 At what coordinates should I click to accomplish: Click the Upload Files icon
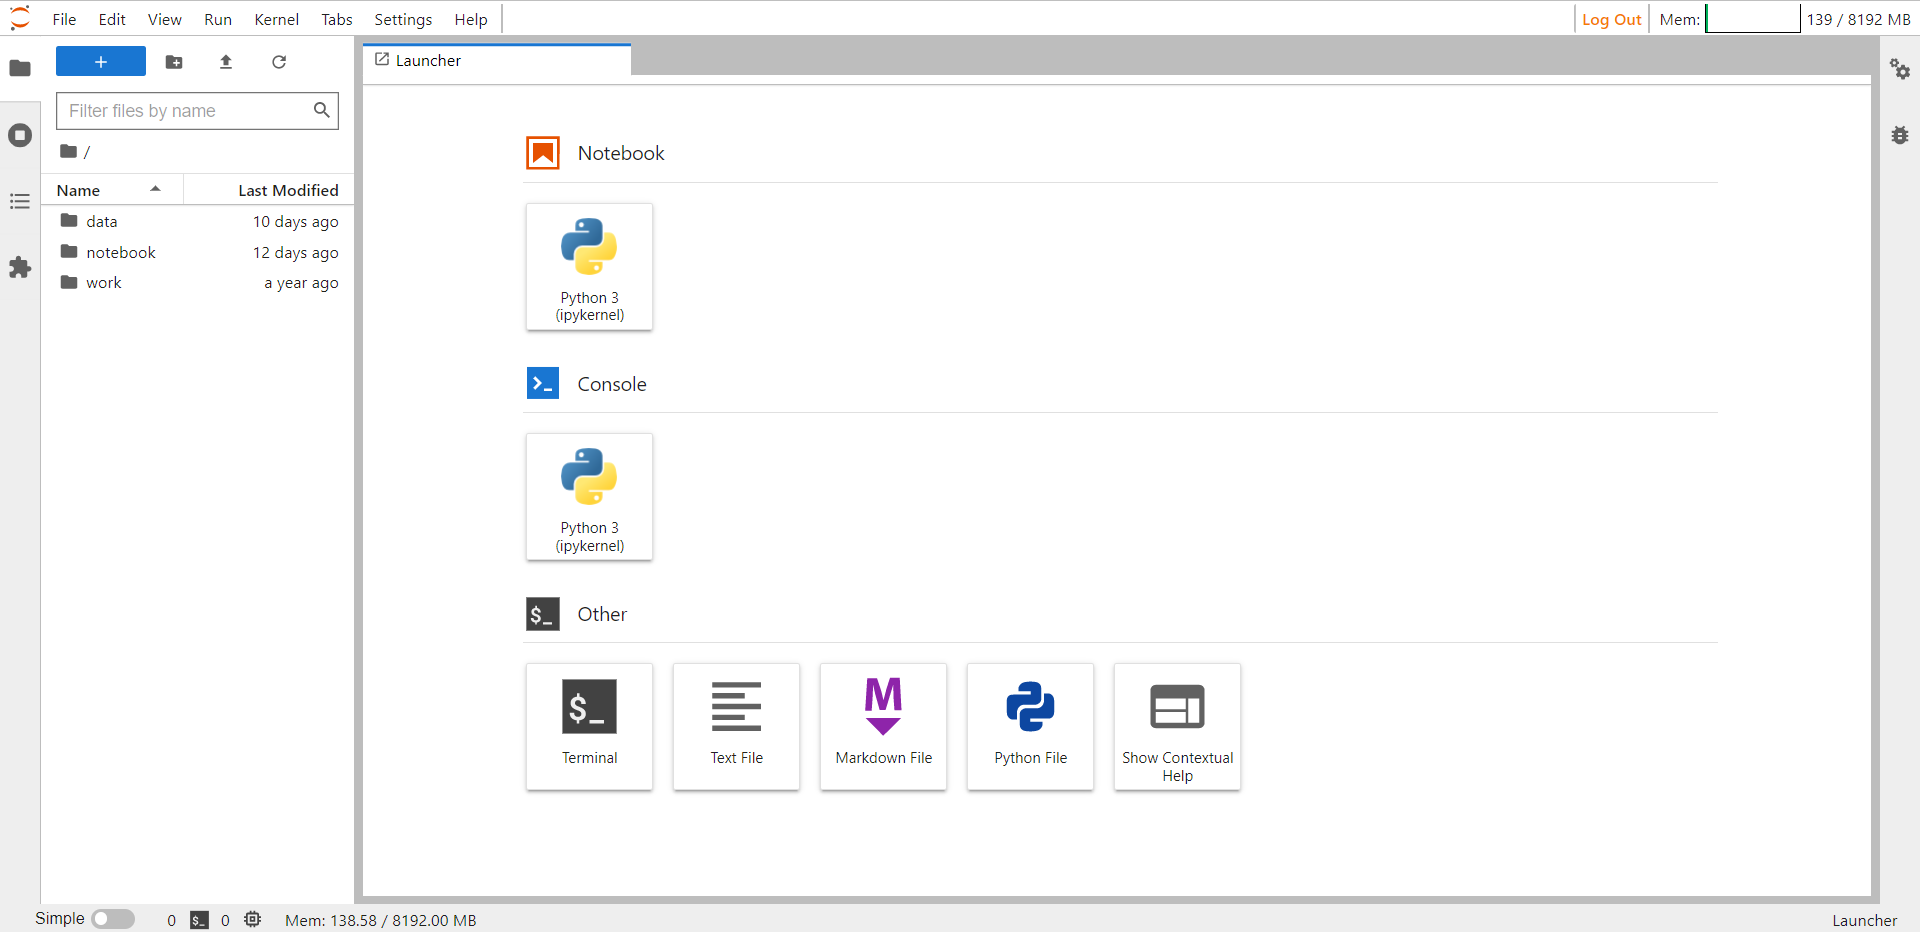226,62
